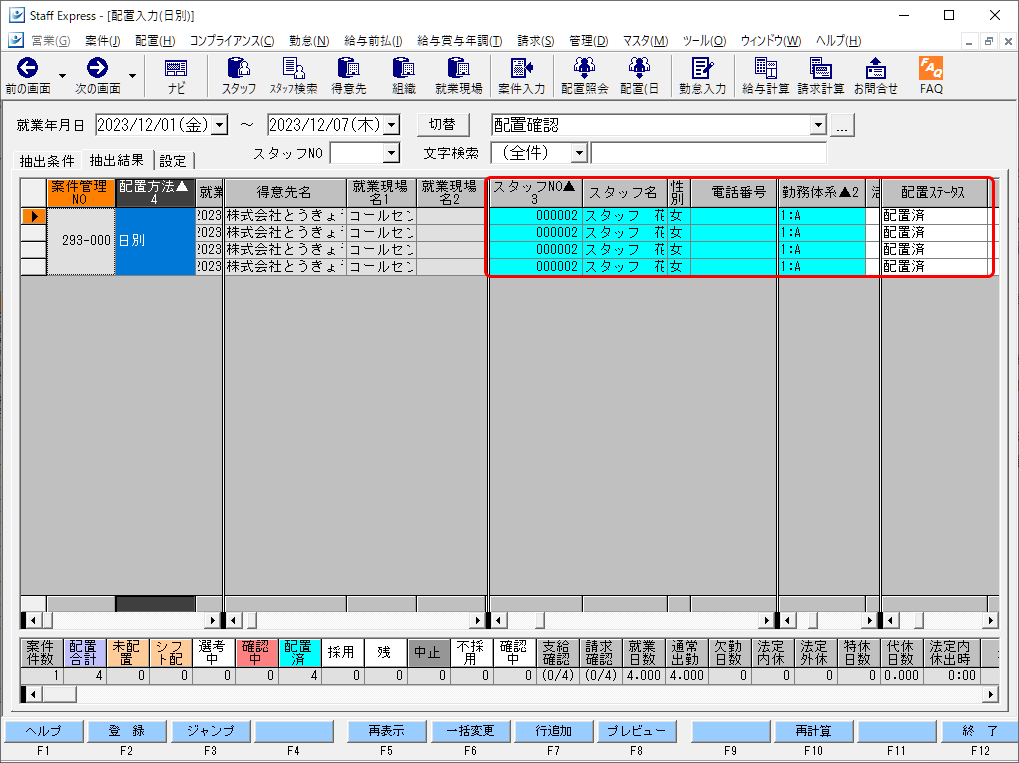Click the 終了 F12 button
This screenshot has width=1019, height=763.
980,731
